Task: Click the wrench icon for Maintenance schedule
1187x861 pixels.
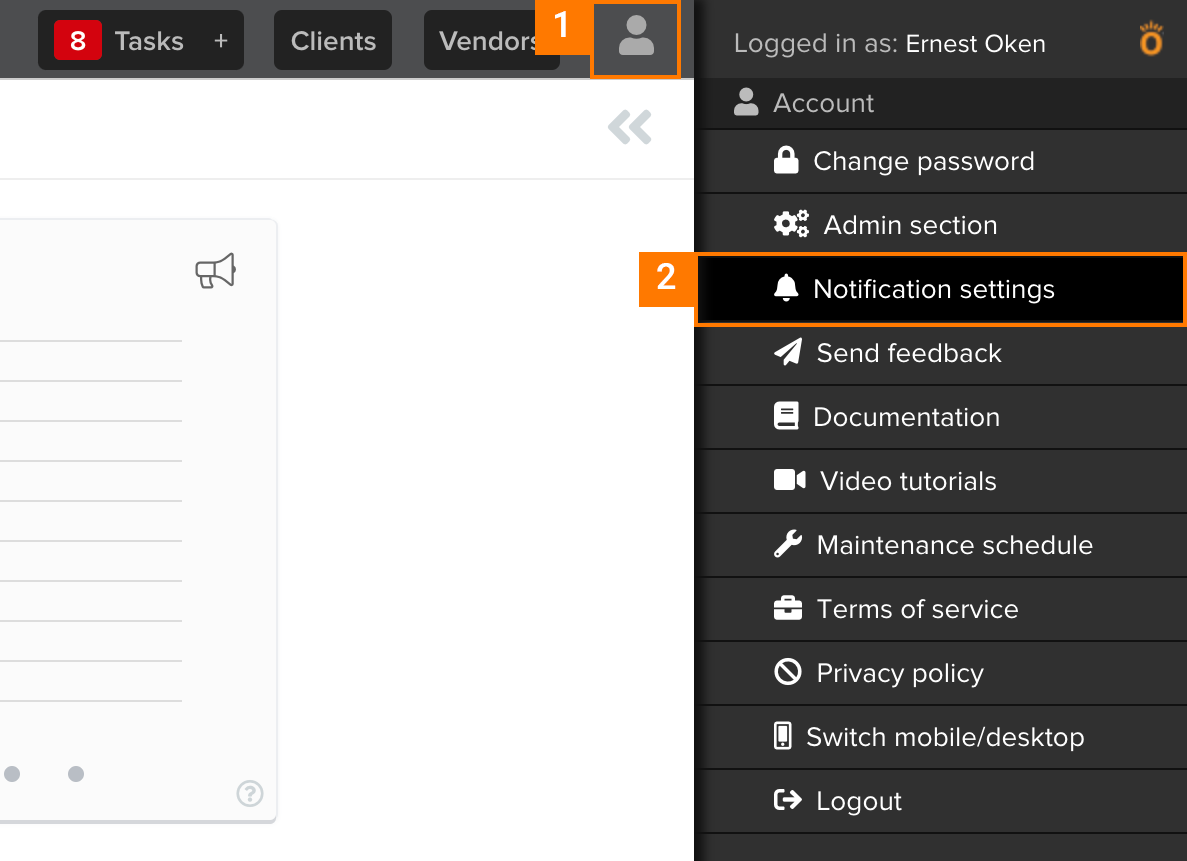Action: 789,544
